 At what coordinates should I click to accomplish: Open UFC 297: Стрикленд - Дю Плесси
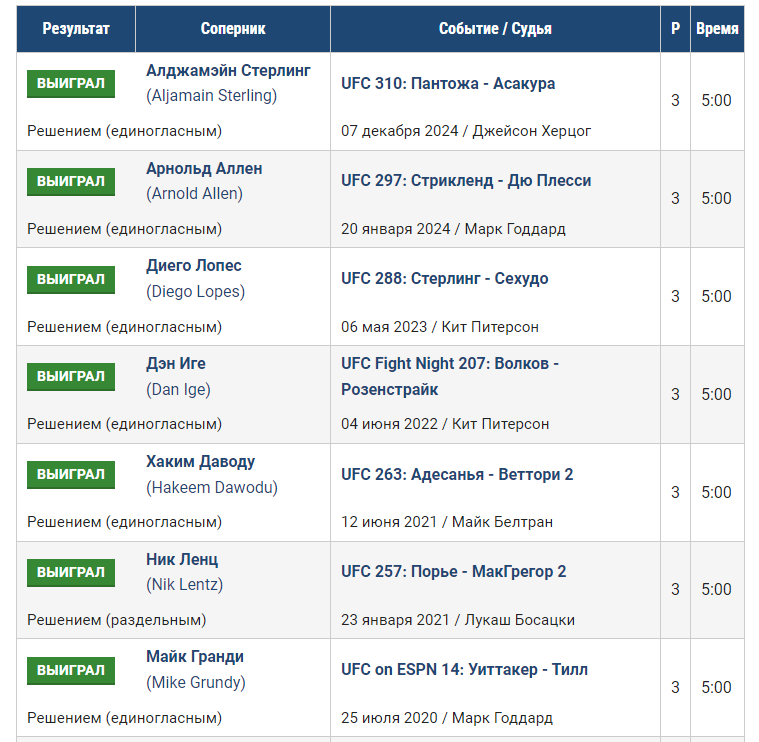click(466, 181)
